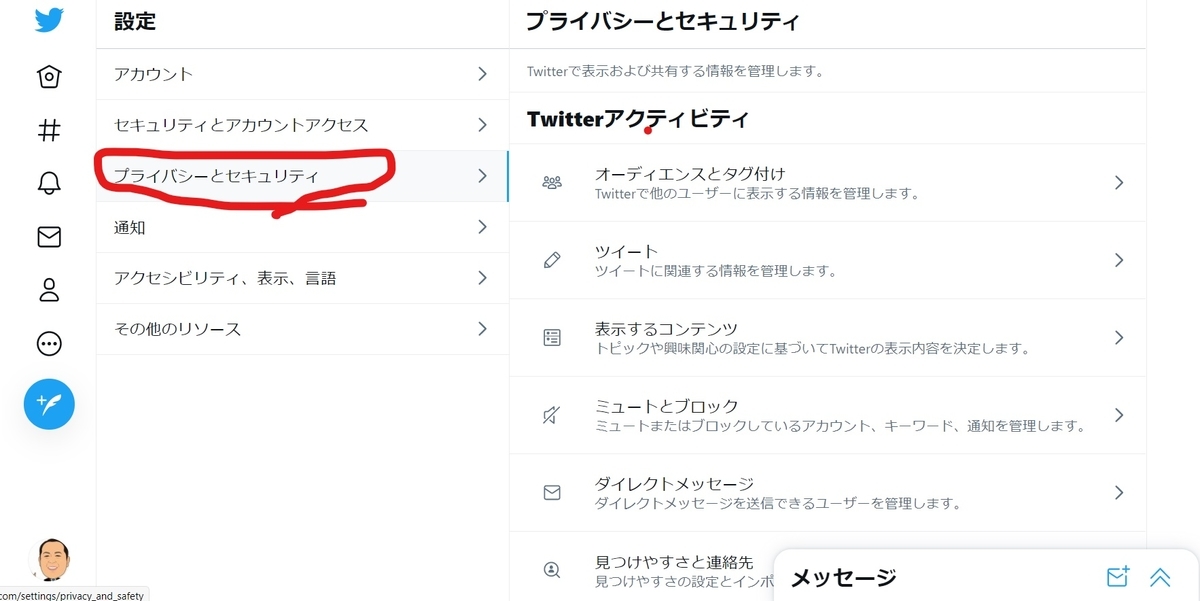1200x601 pixels.
Task: Click the muted speaker icon beside ミュートとブロック
Action: point(552,415)
